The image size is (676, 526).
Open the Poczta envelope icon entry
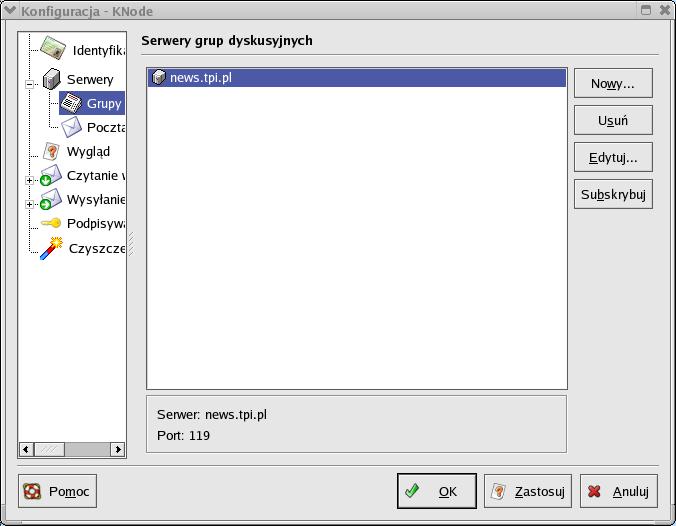(x=72, y=127)
